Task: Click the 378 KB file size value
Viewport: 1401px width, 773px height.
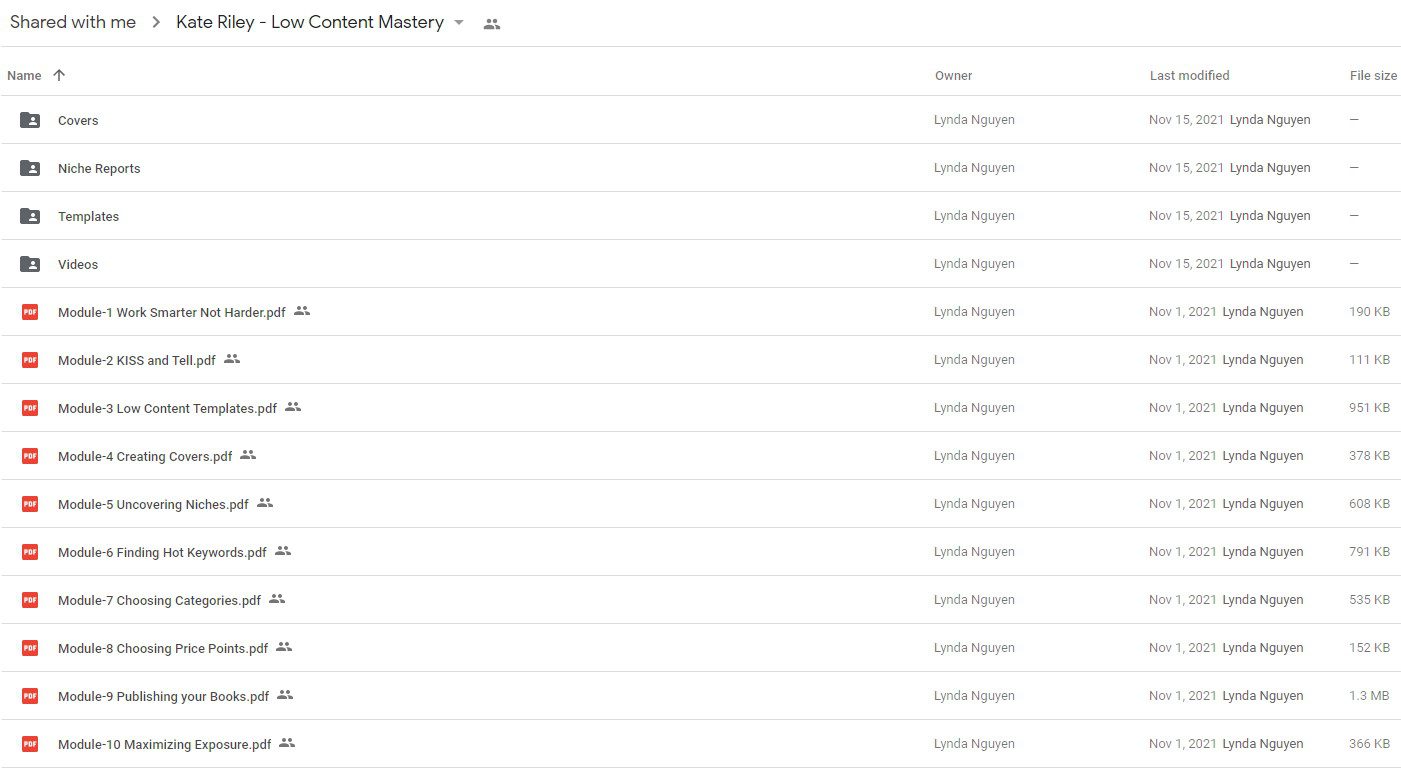Action: [1369, 456]
